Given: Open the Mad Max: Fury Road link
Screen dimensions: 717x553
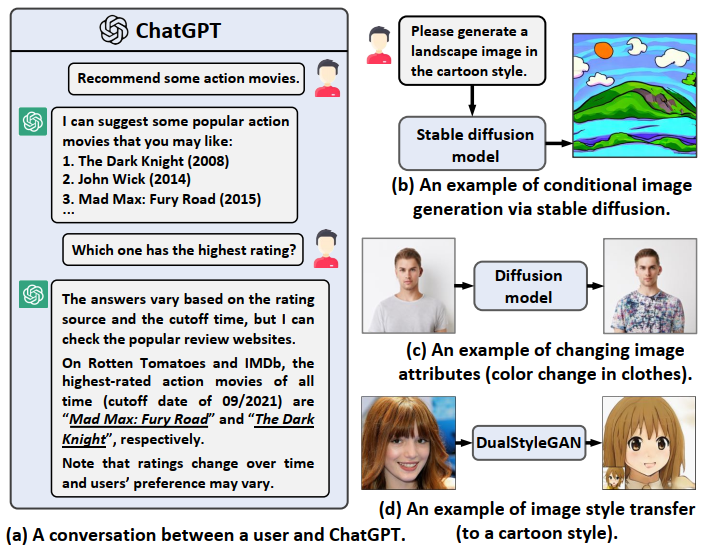Looking at the screenshot, I should [139, 419].
